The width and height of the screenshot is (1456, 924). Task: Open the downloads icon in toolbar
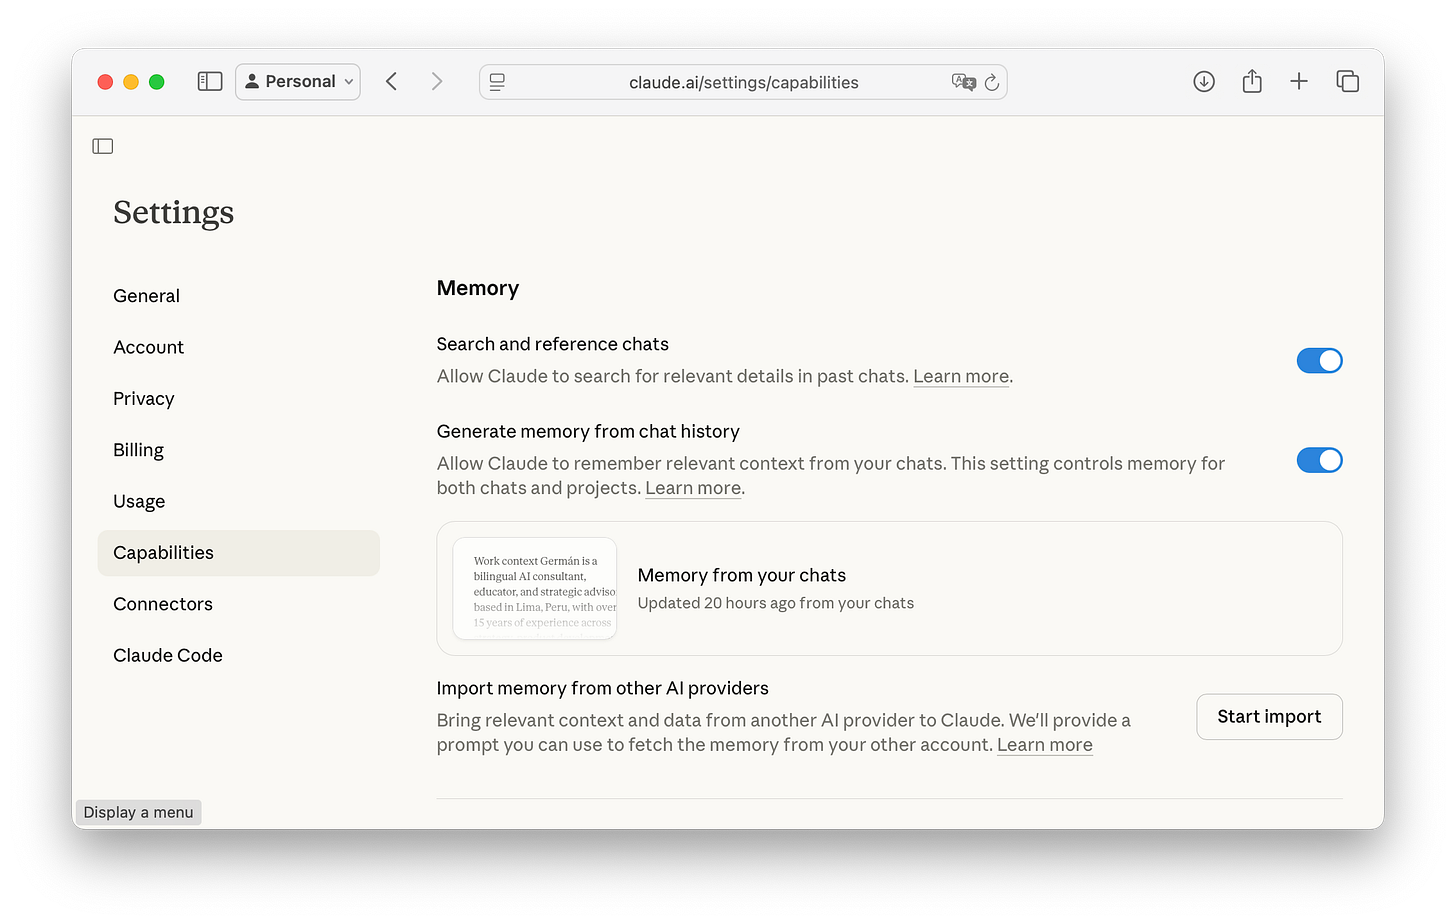pyautogui.click(x=1204, y=82)
